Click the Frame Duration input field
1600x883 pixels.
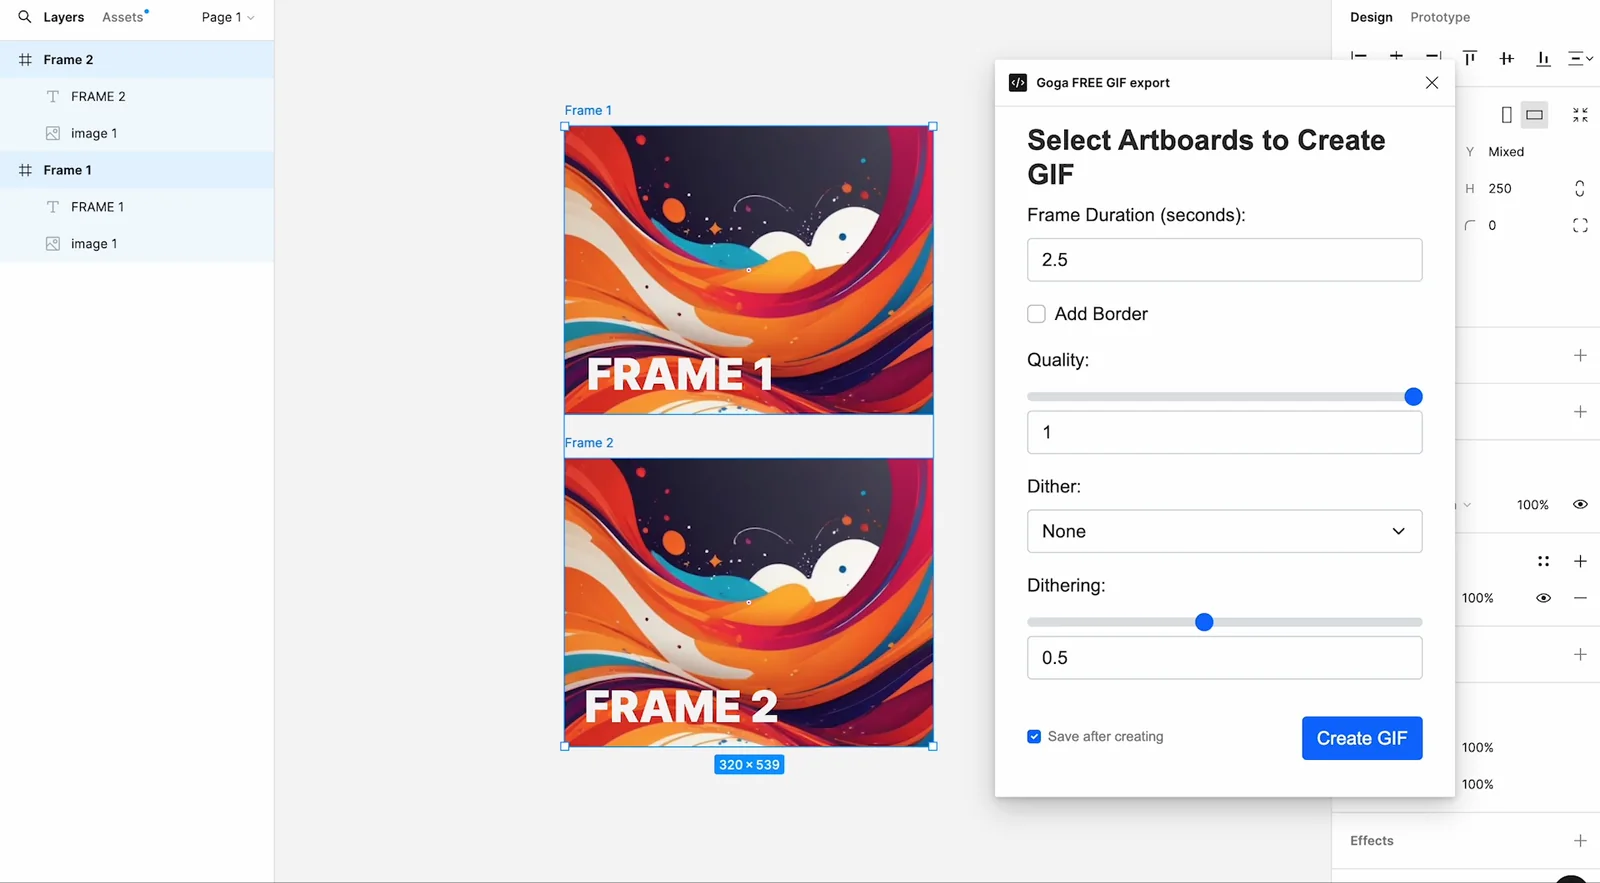point(1224,260)
